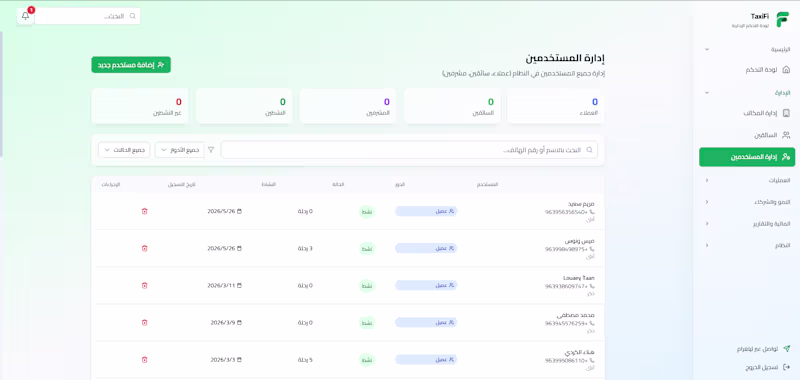Viewport: 800px width, 380px height.
Task: Click the role badge icon in the هناء الكردي row
Action: click(x=451, y=360)
